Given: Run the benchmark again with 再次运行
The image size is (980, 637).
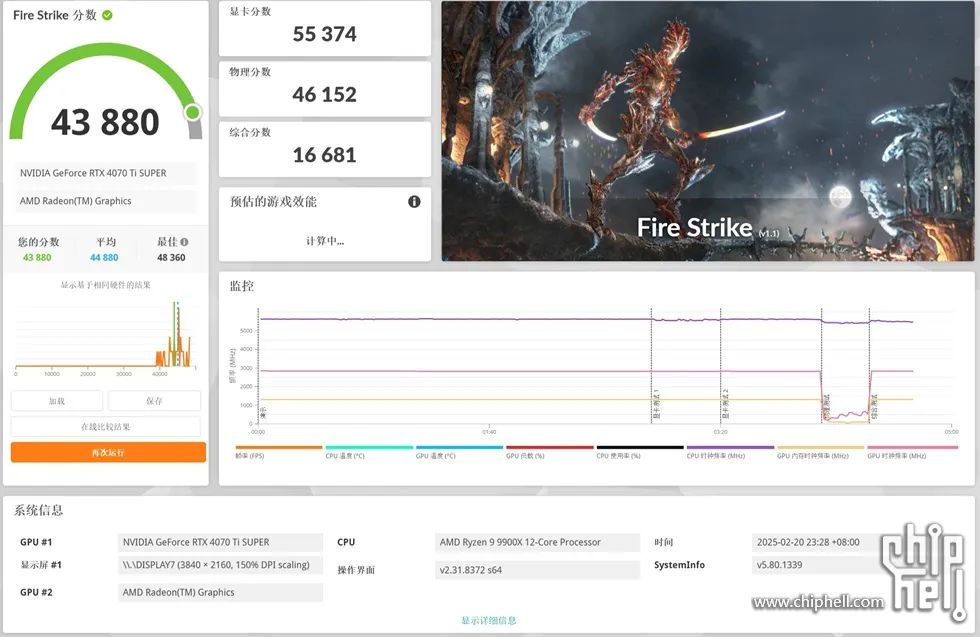Looking at the screenshot, I should (108, 452).
